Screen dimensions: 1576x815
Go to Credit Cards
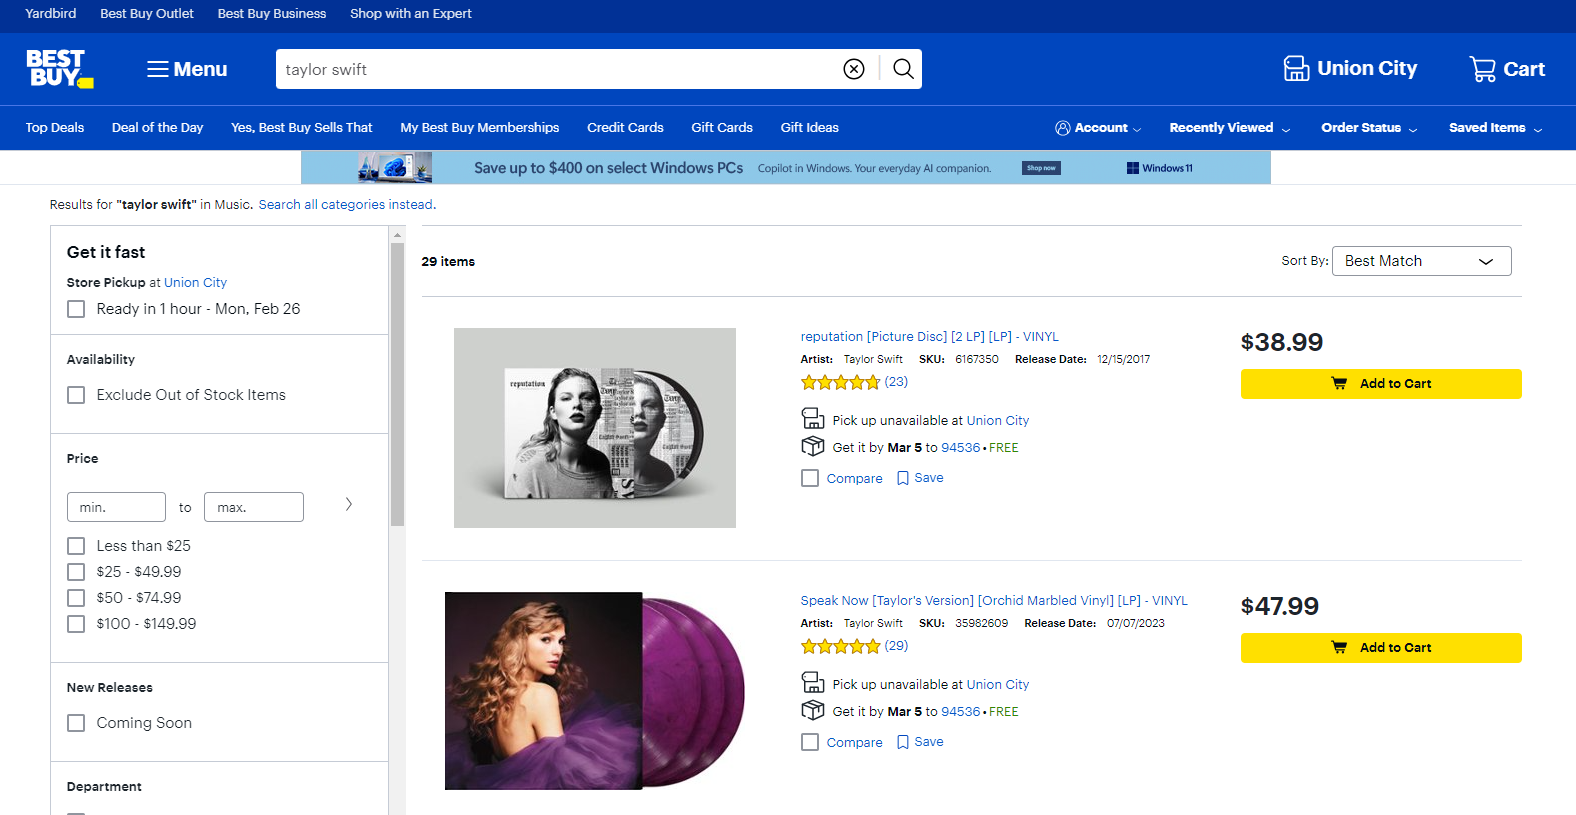click(x=625, y=128)
